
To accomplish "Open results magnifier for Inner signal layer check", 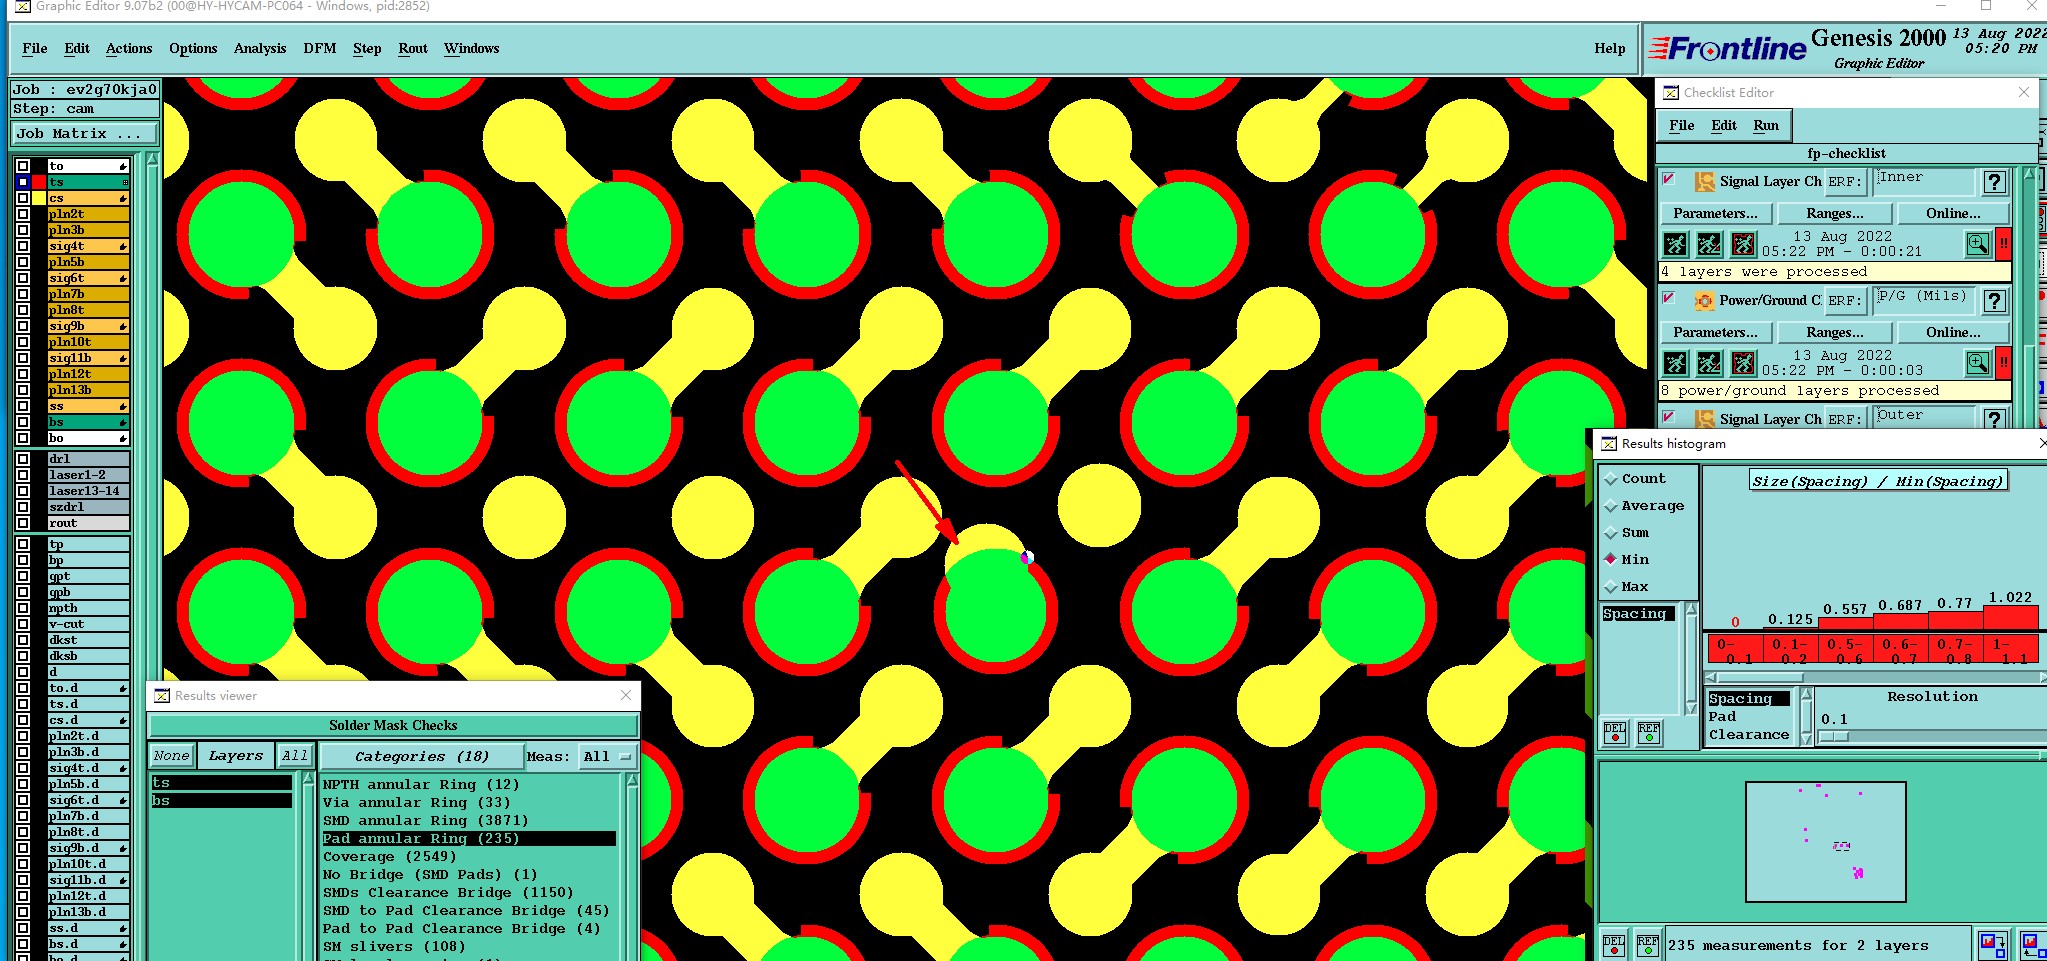I will click(x=1977, y=244).
